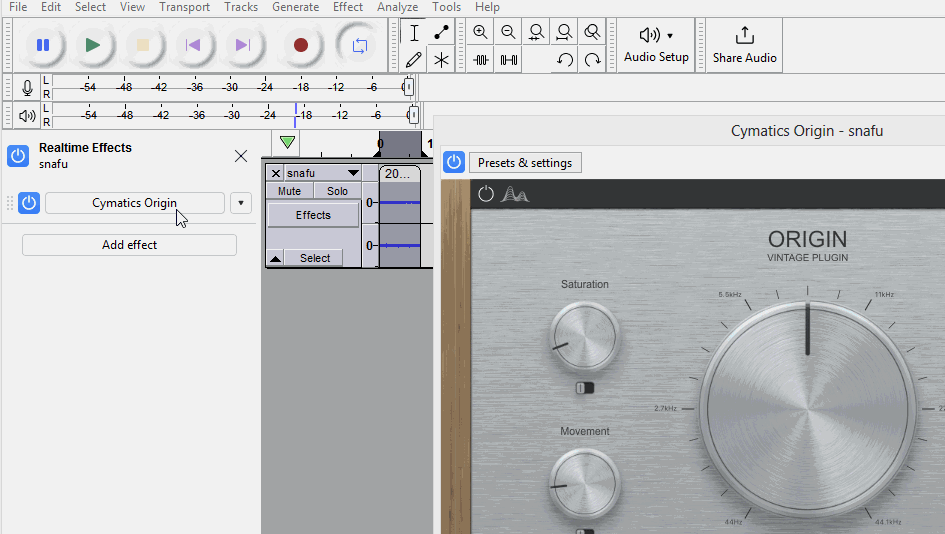Click the large Origin filter frequency dial
The width and height of the screenshot is (945, 534).
pos(807,409)
